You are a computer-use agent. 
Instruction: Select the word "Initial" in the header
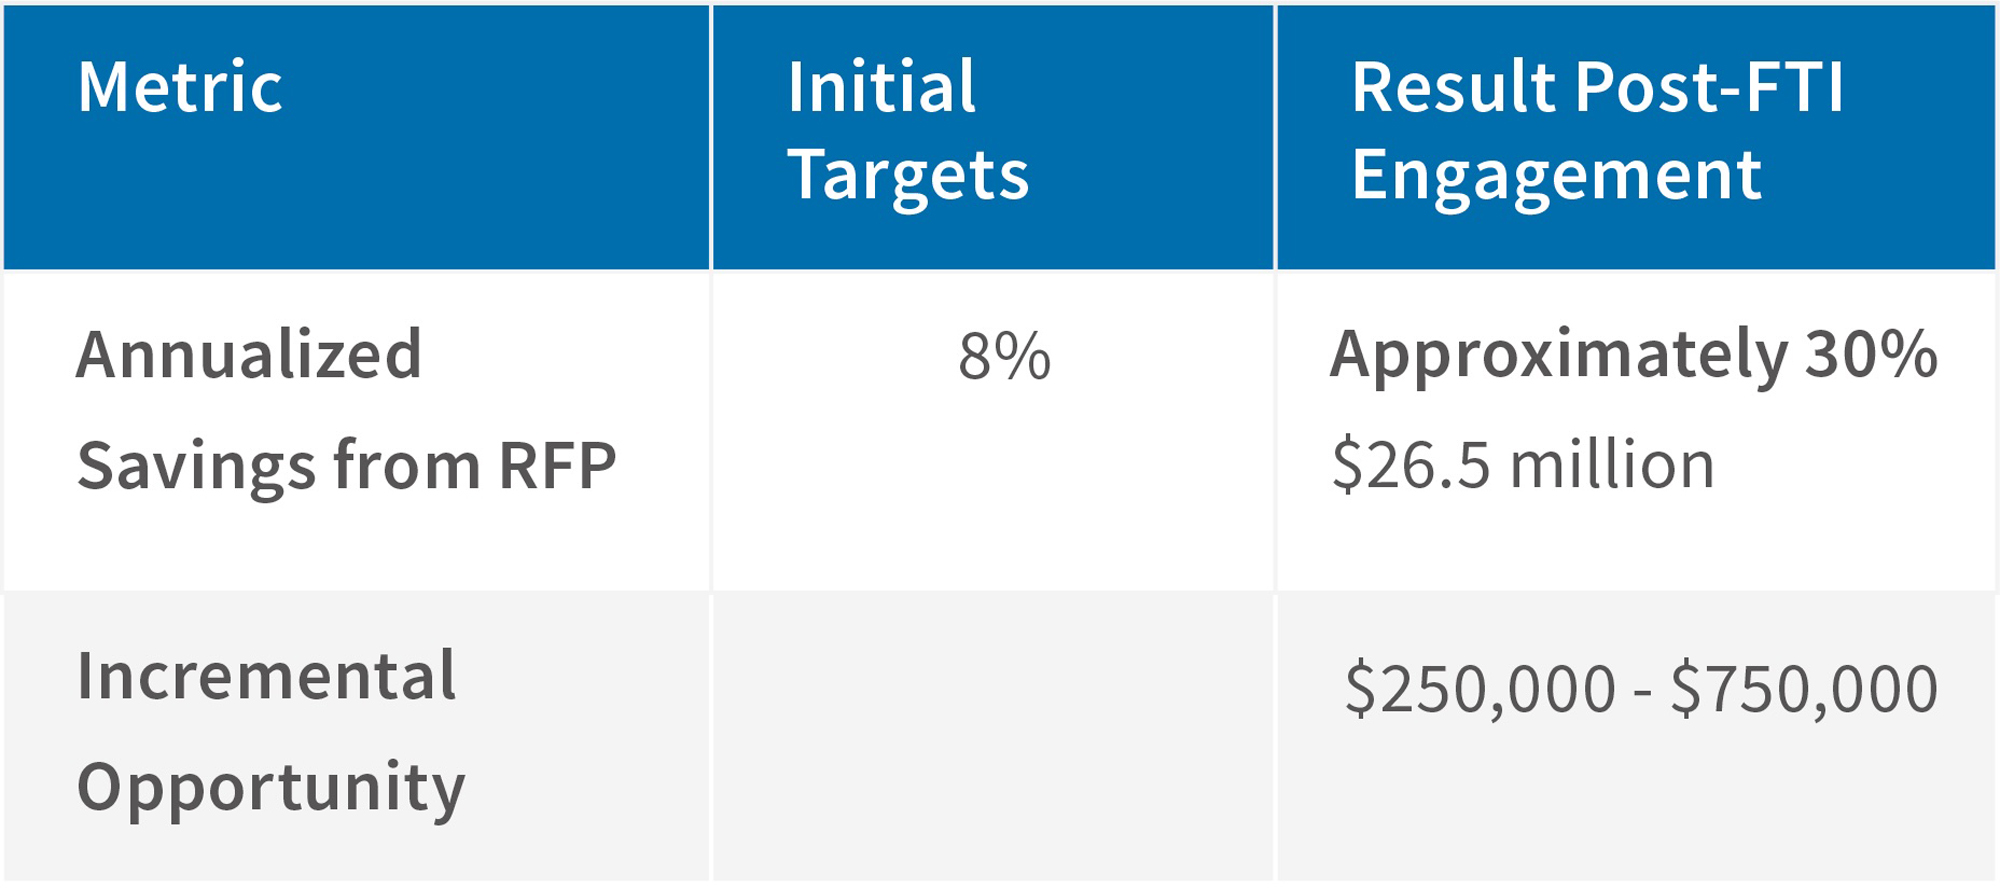click(x=881, y=88)
